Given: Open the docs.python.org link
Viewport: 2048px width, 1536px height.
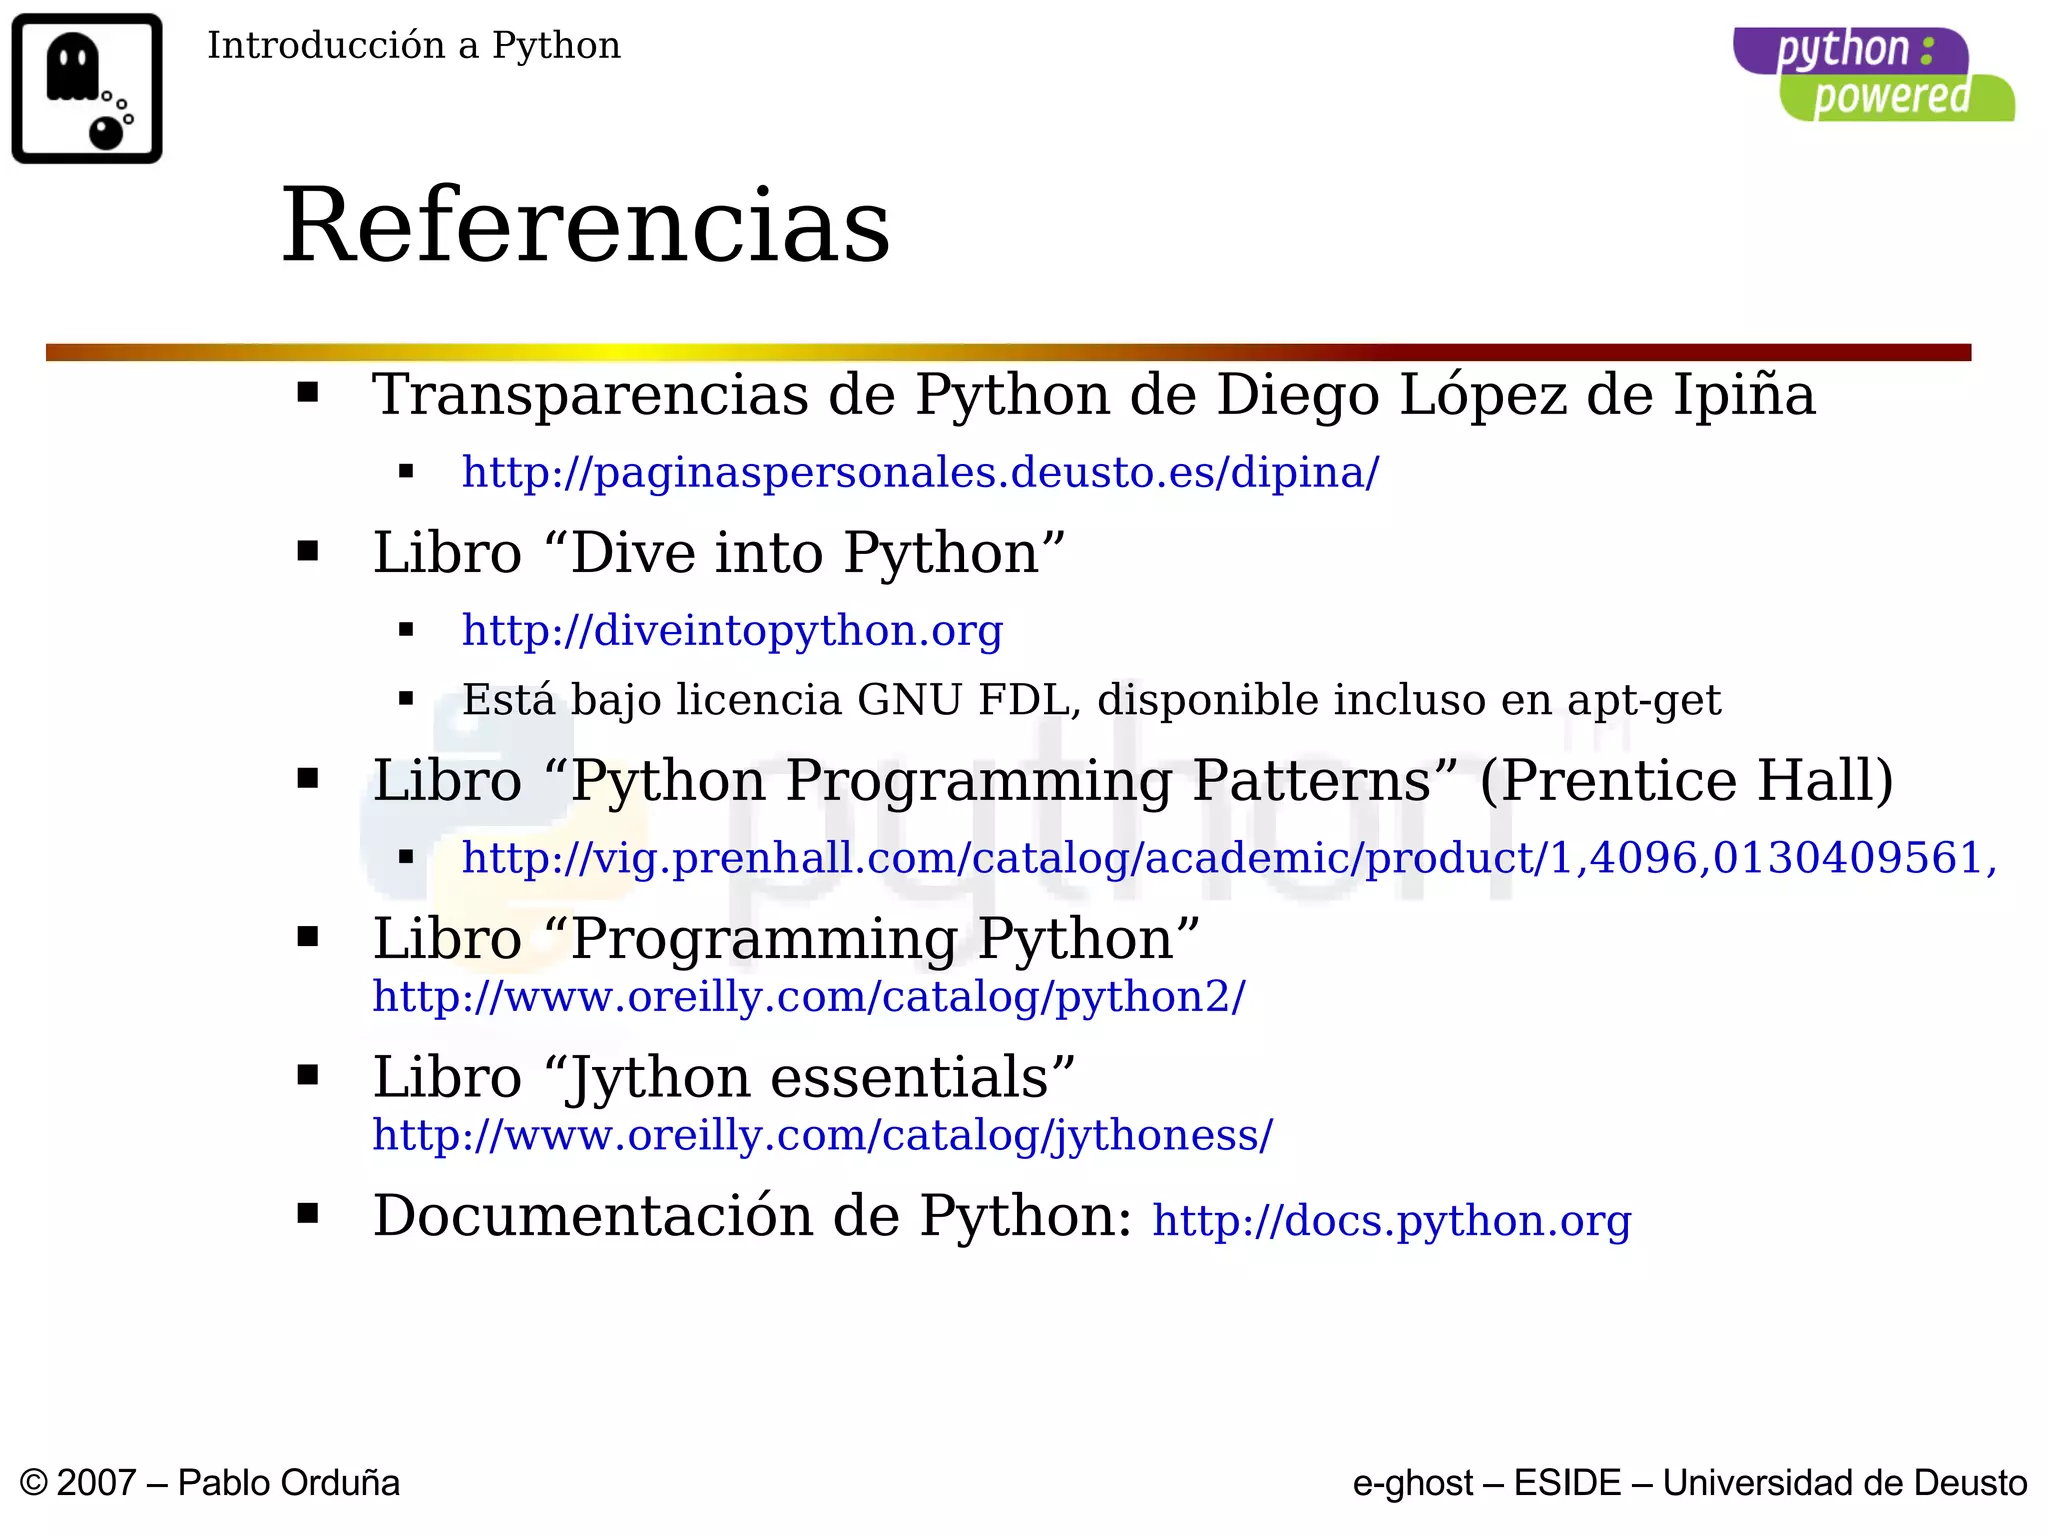Looking at the screenshot, I should (1391, 1221).
